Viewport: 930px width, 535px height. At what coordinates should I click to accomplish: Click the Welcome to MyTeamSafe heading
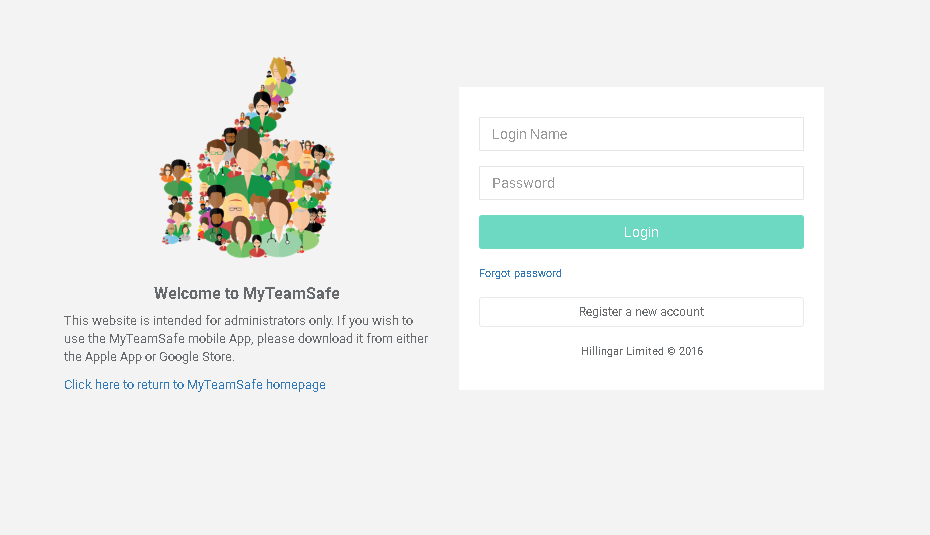247,293
